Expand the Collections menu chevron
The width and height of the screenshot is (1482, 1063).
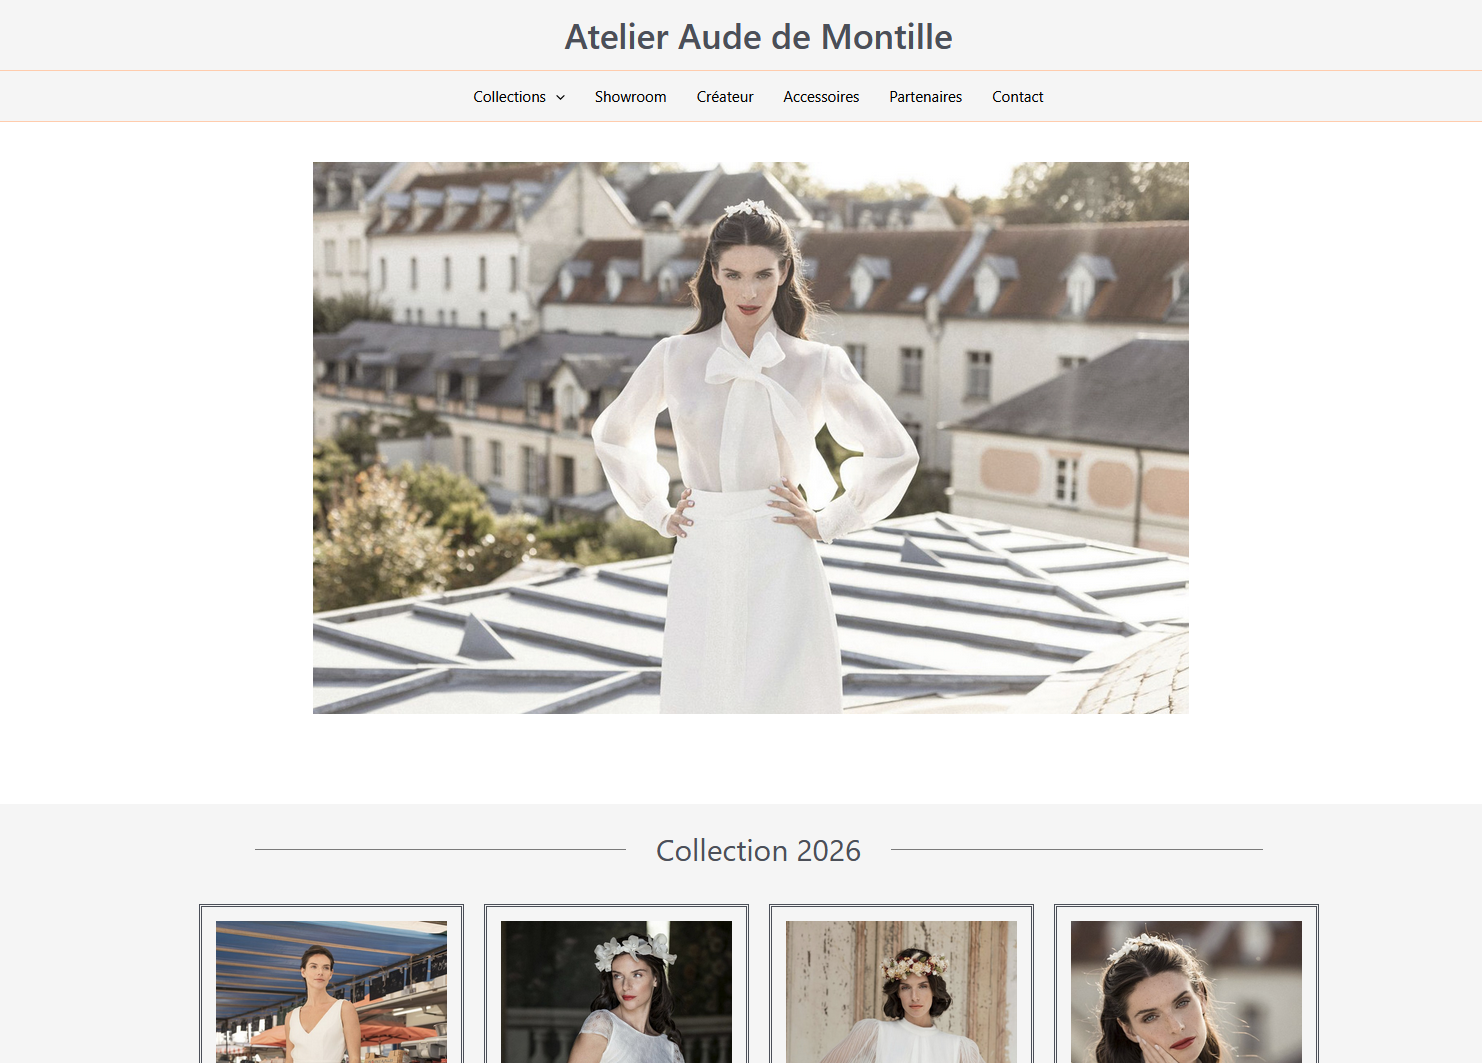click(x=561, y=97)
